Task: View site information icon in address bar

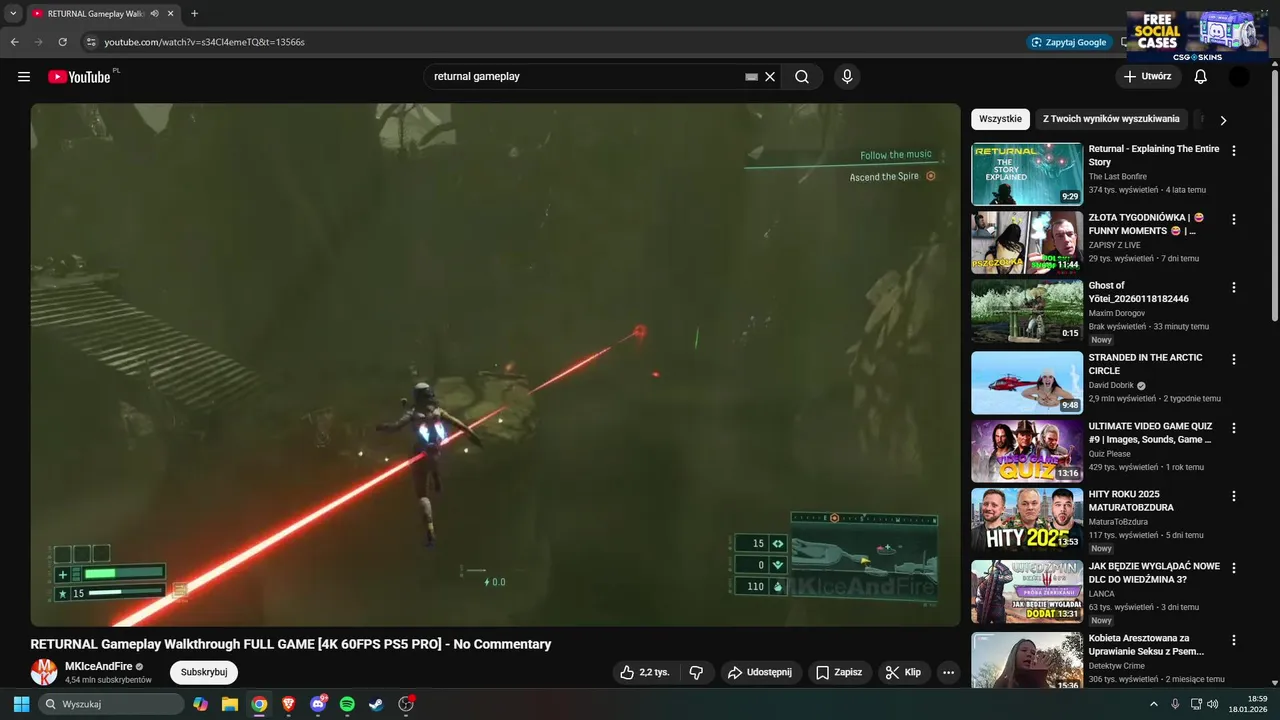Action: (90, 42)
